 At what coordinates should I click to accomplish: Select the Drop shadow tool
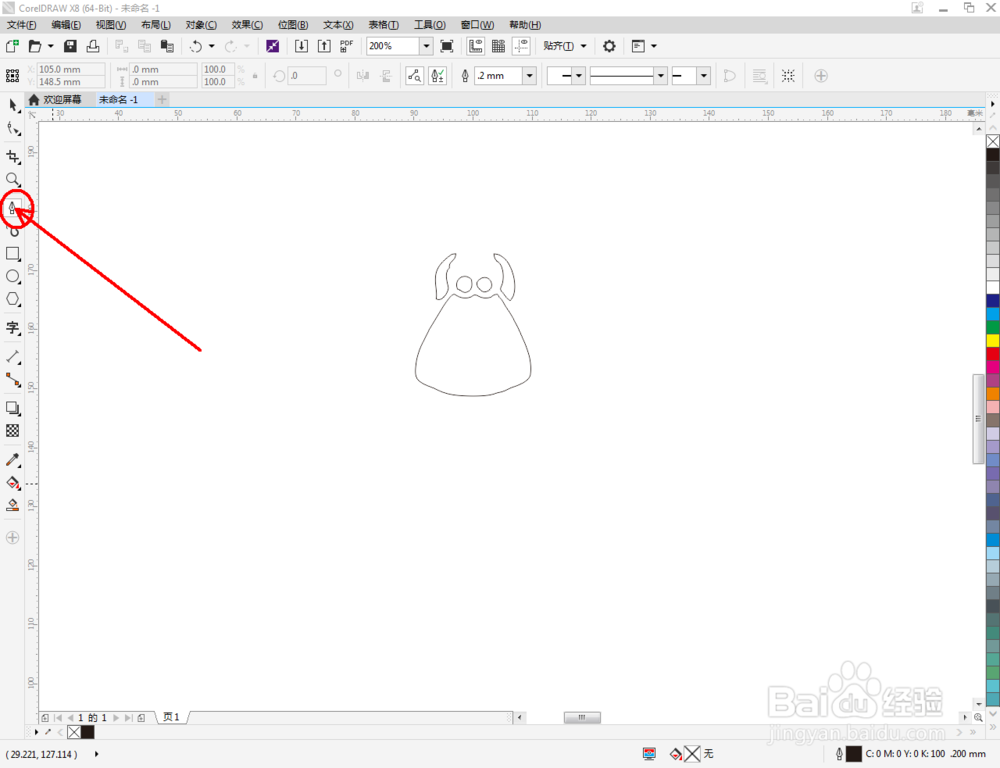click(13, 408)
